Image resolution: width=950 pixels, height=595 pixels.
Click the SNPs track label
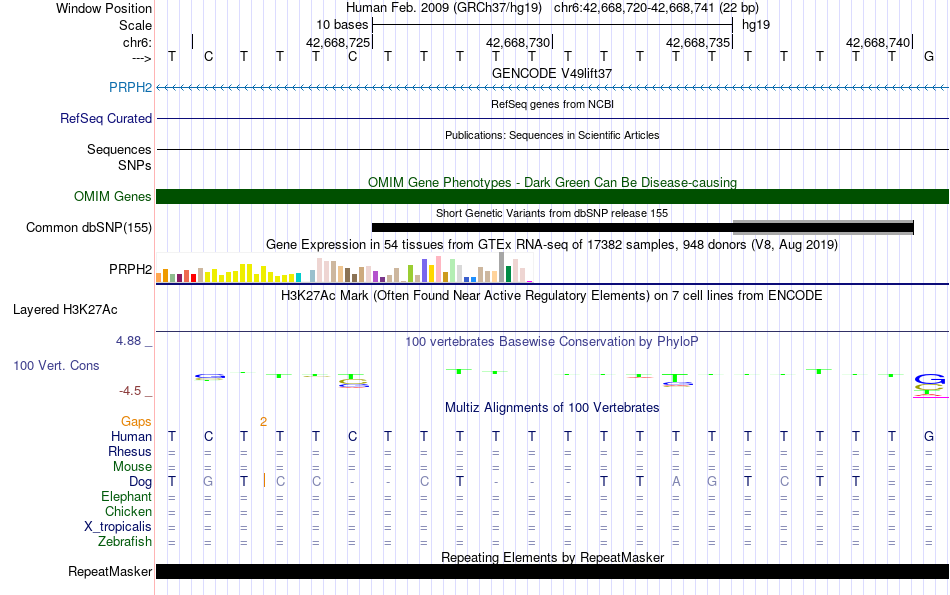(135, 165)
